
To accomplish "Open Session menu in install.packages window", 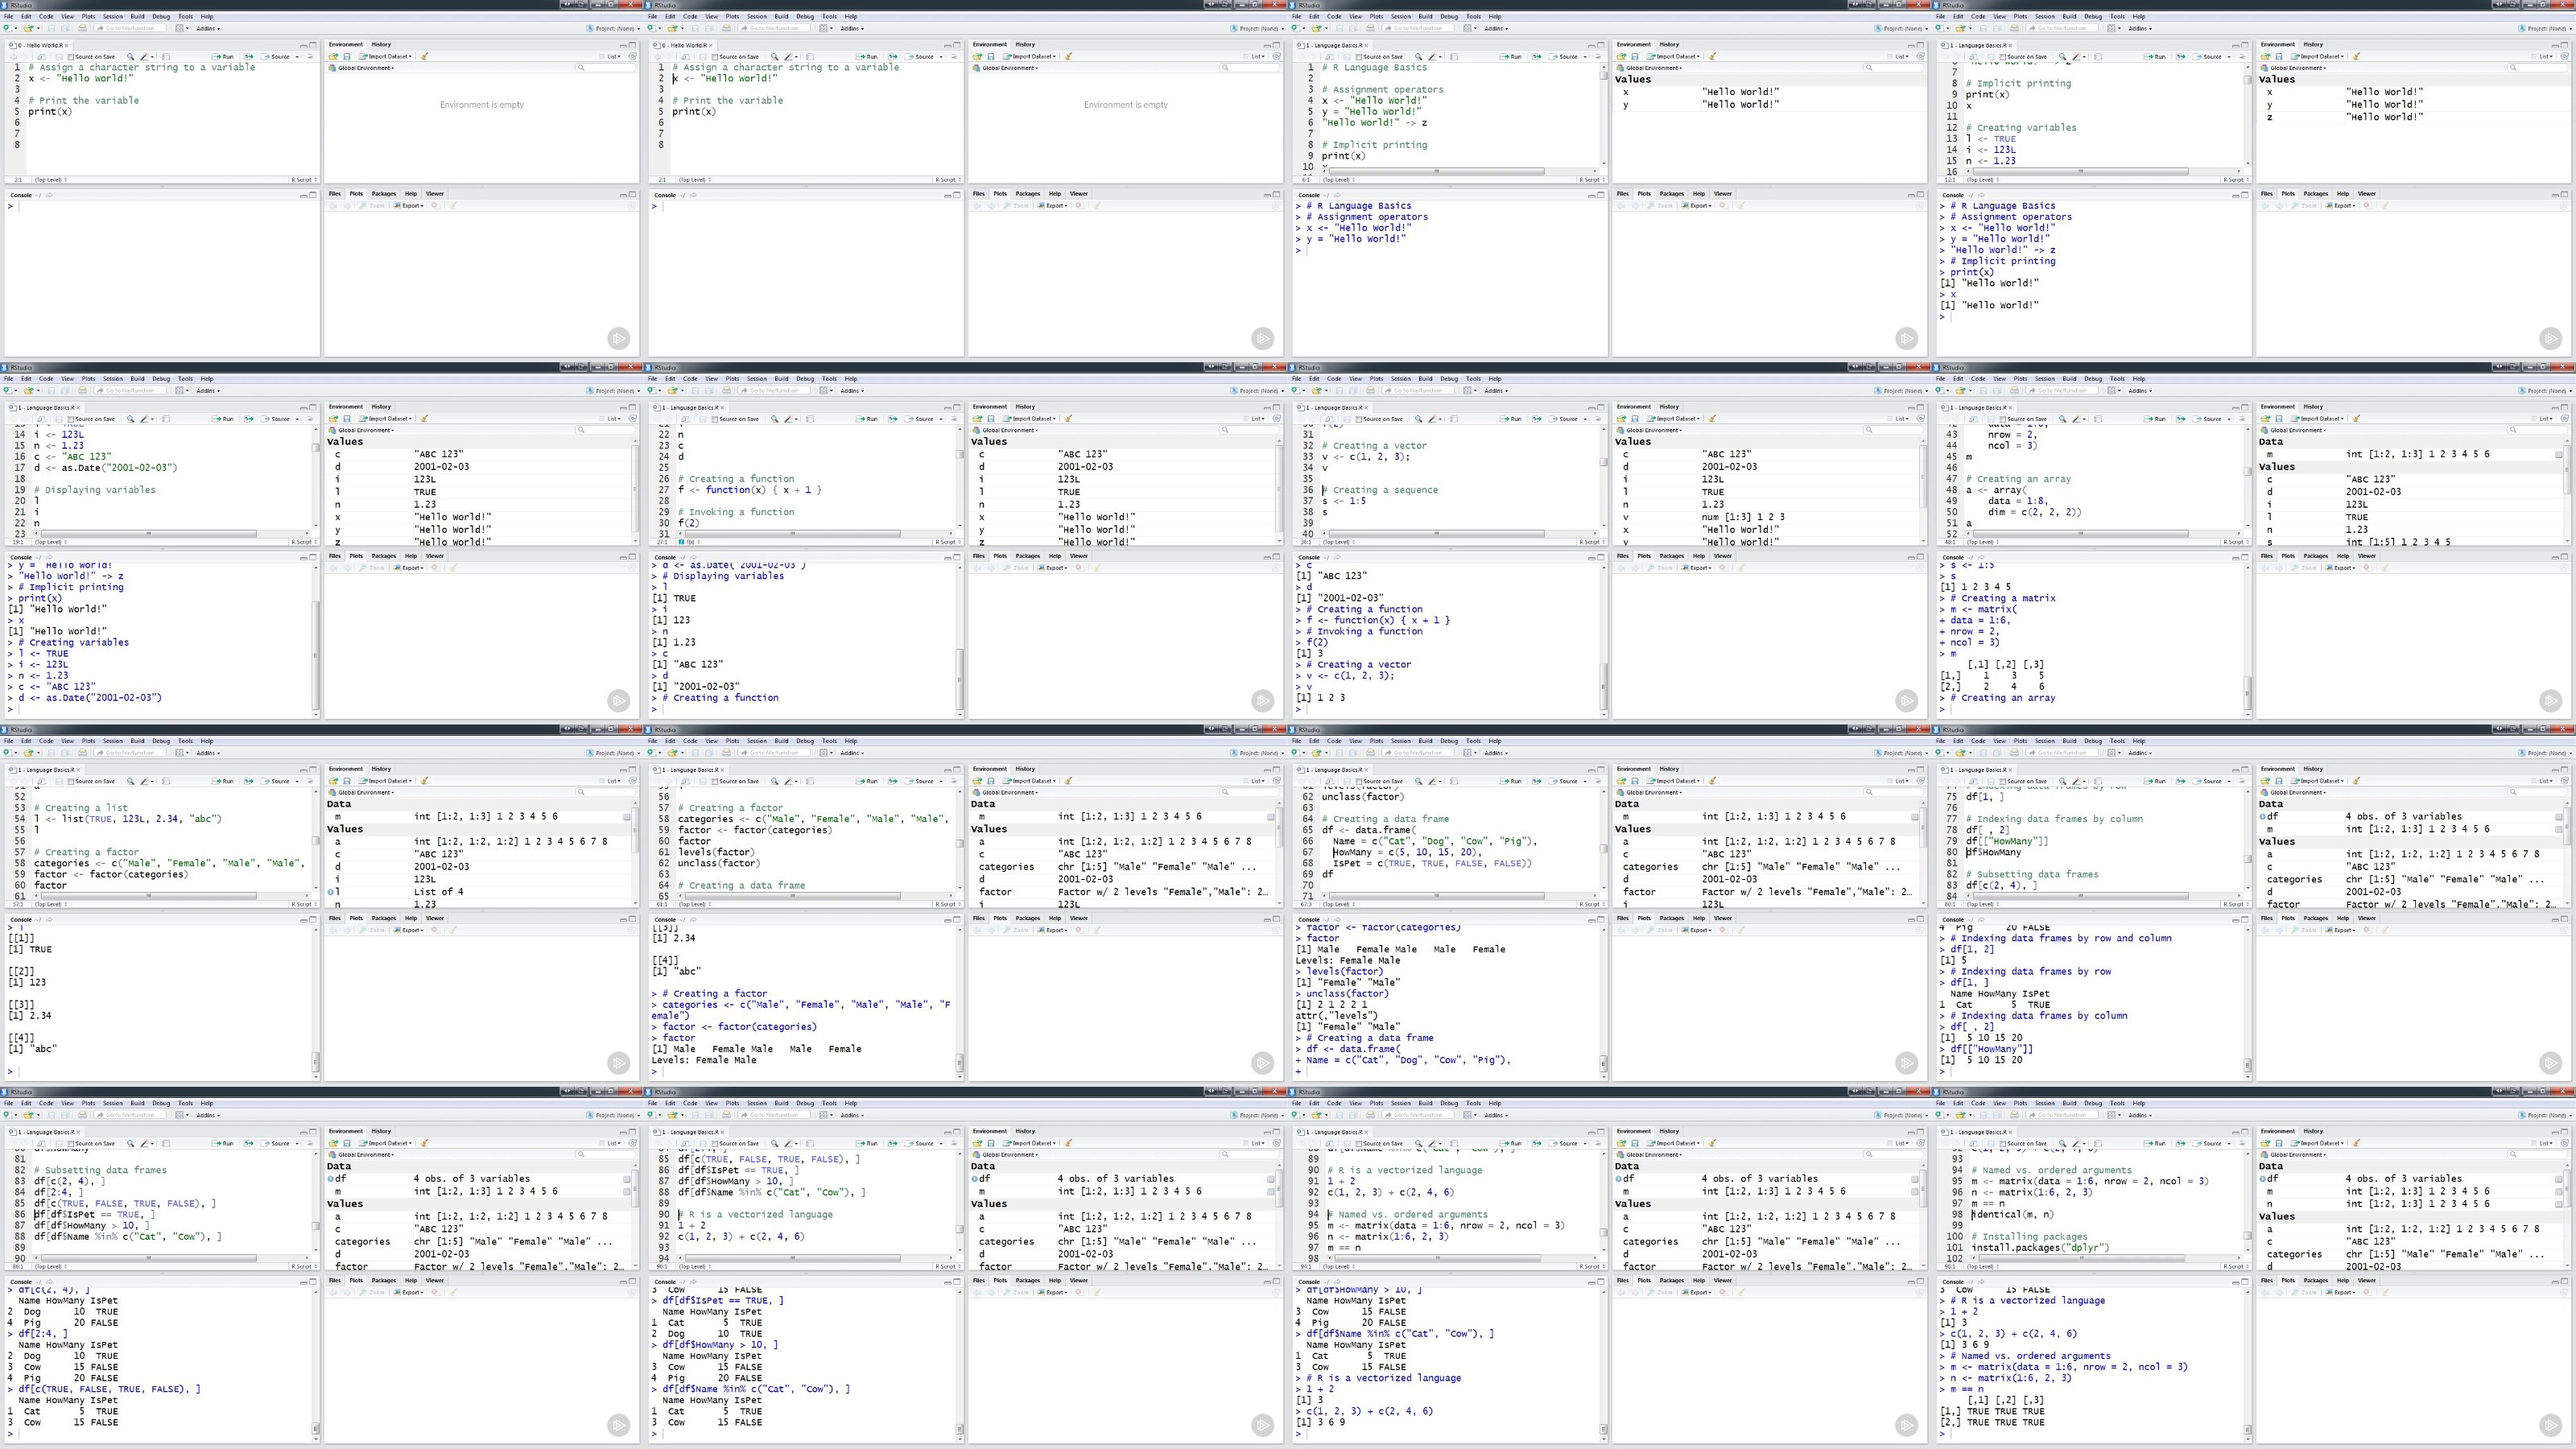I will pyautogui.click(x=2045, y=1103).
